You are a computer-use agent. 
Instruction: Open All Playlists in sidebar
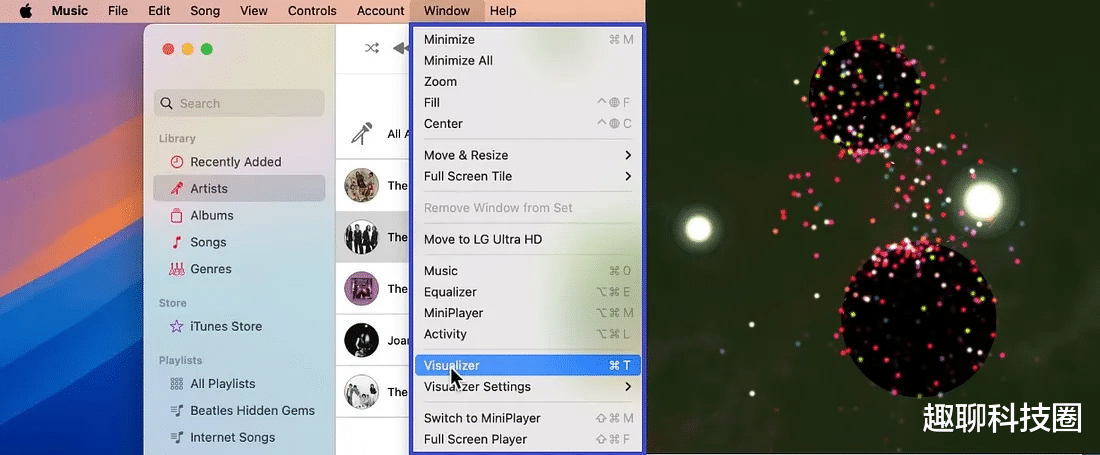point(239,383)
